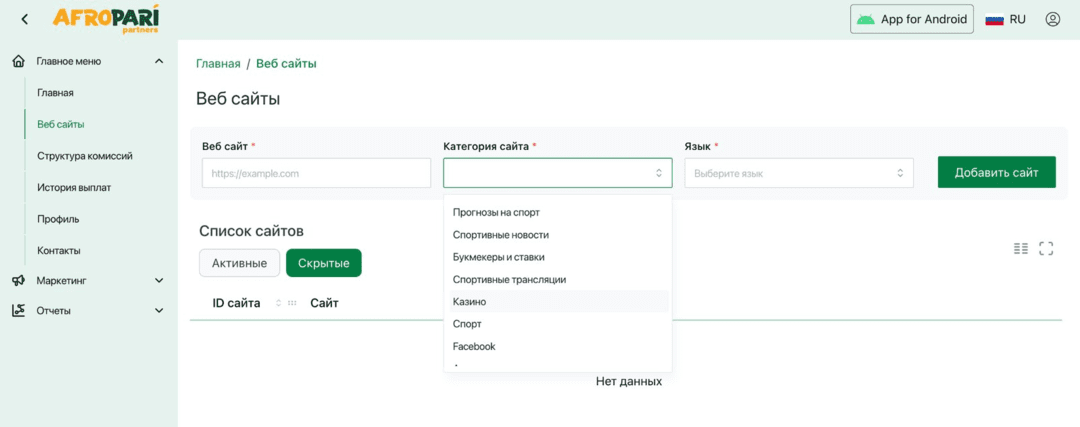Expand the Маркетинг menu chevron
The height and width of the screenshot is (427, 1080).
tap(159, 280)
